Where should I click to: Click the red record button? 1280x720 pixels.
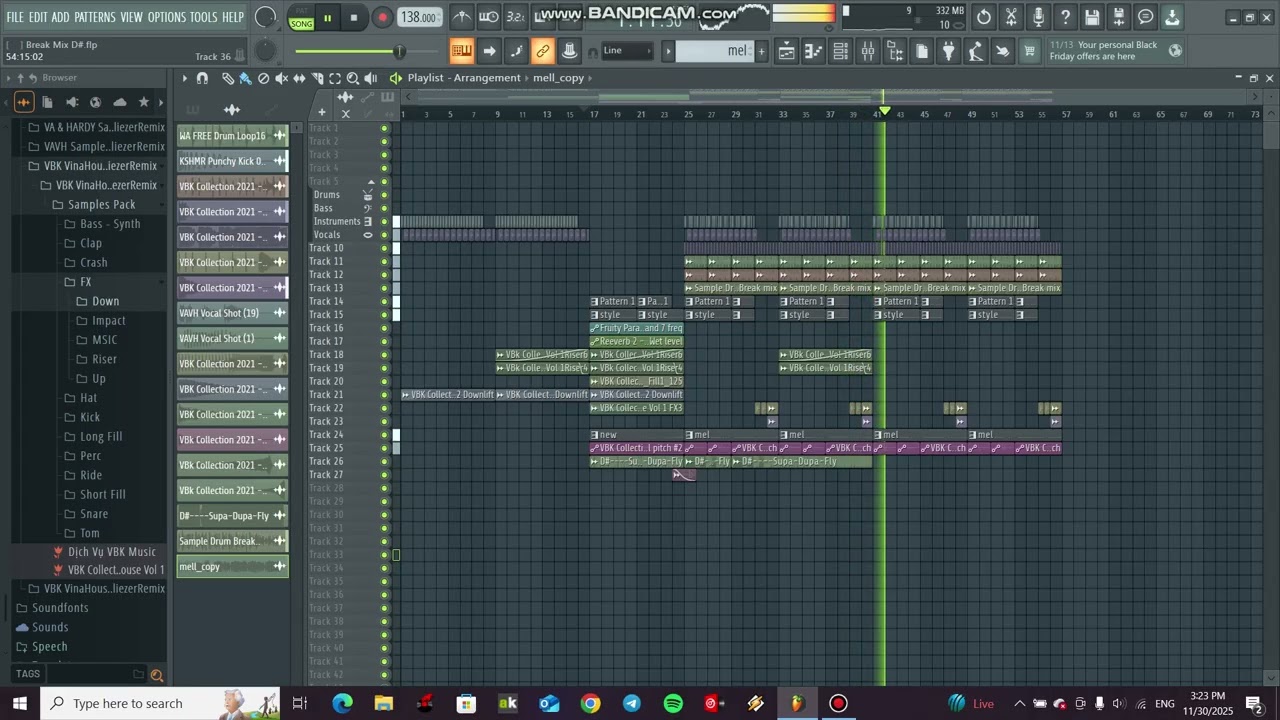click(x=382, y=18)
